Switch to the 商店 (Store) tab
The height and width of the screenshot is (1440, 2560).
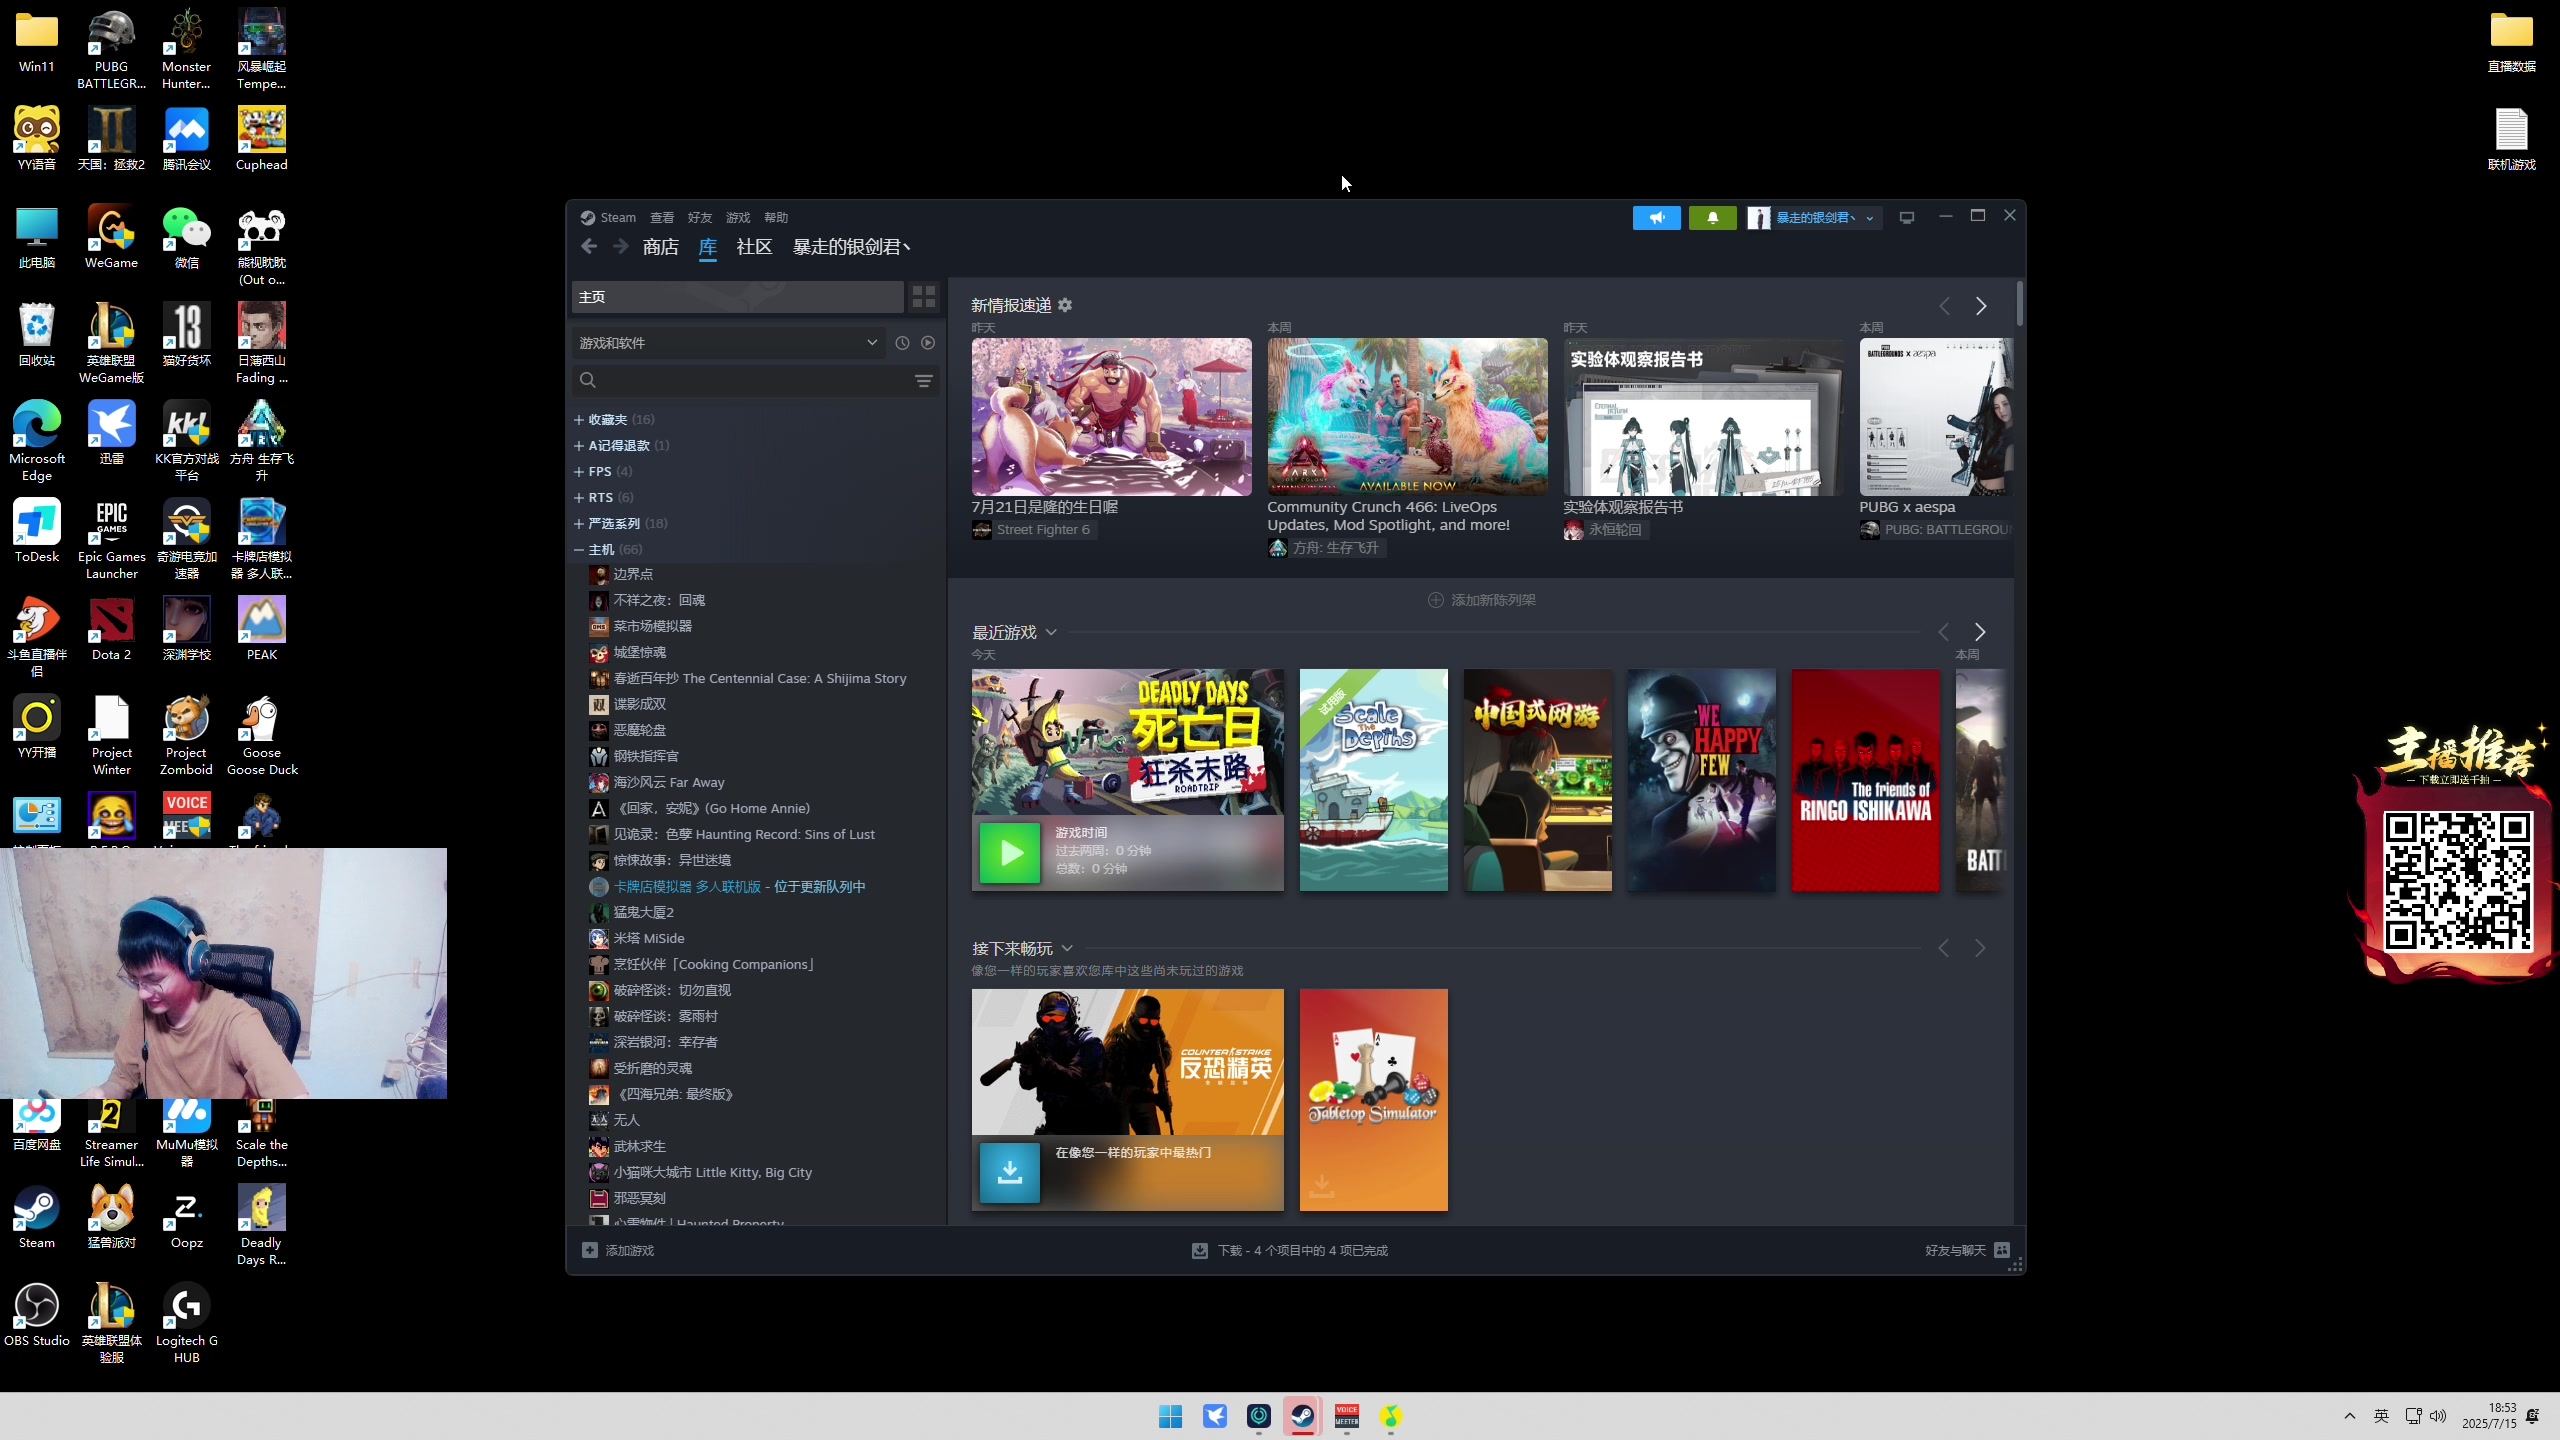tap(660, 247)
